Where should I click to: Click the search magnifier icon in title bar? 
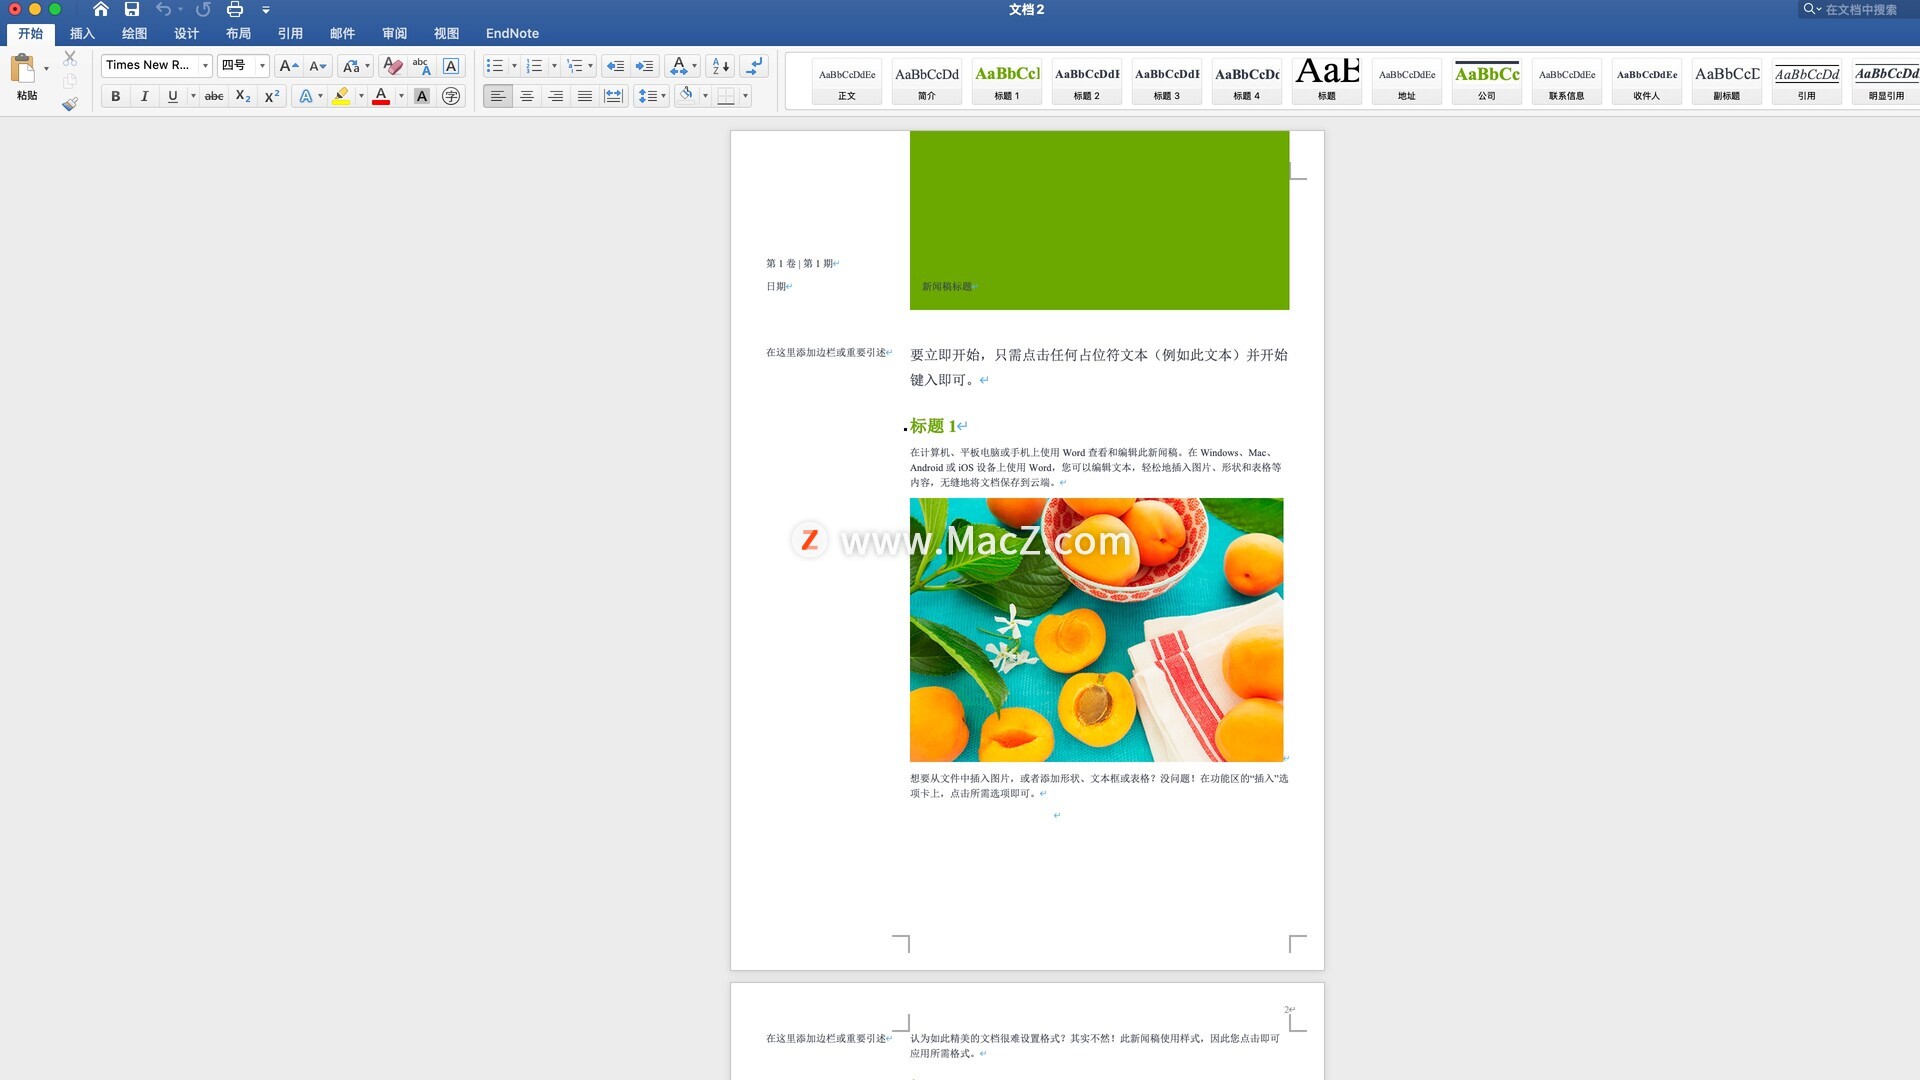click(1810, 9)
